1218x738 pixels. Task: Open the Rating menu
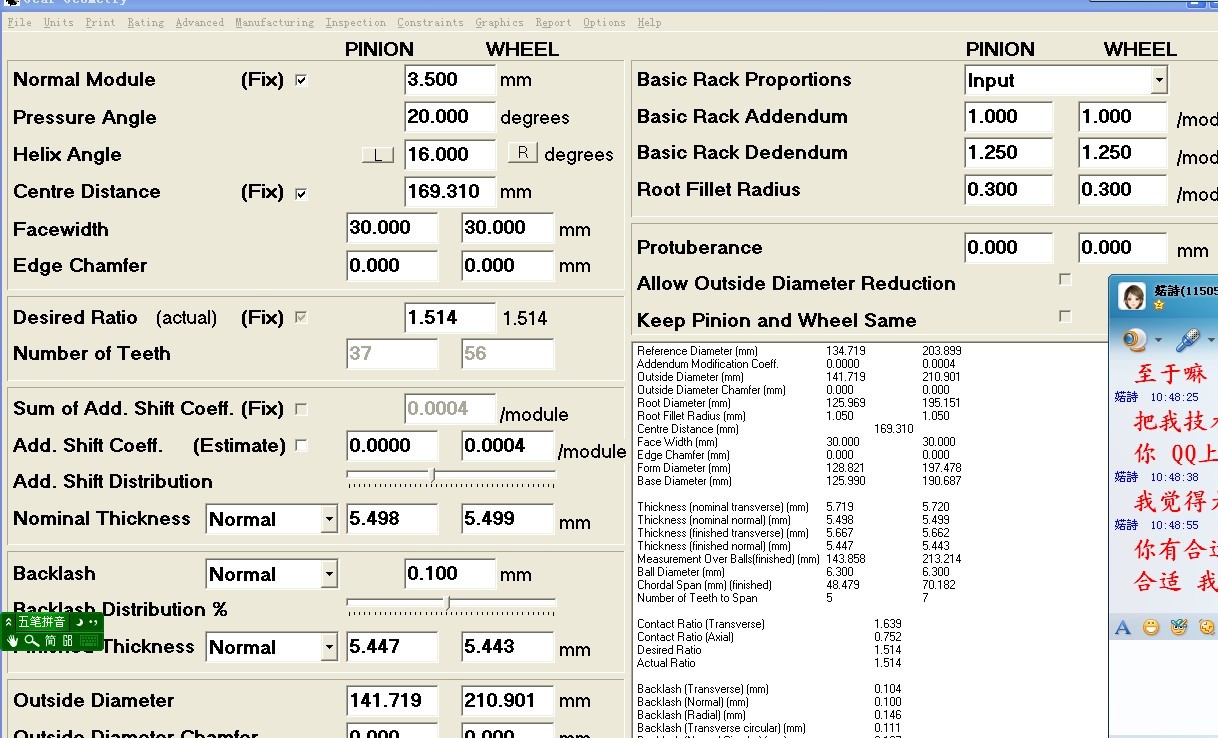(146, 22)
